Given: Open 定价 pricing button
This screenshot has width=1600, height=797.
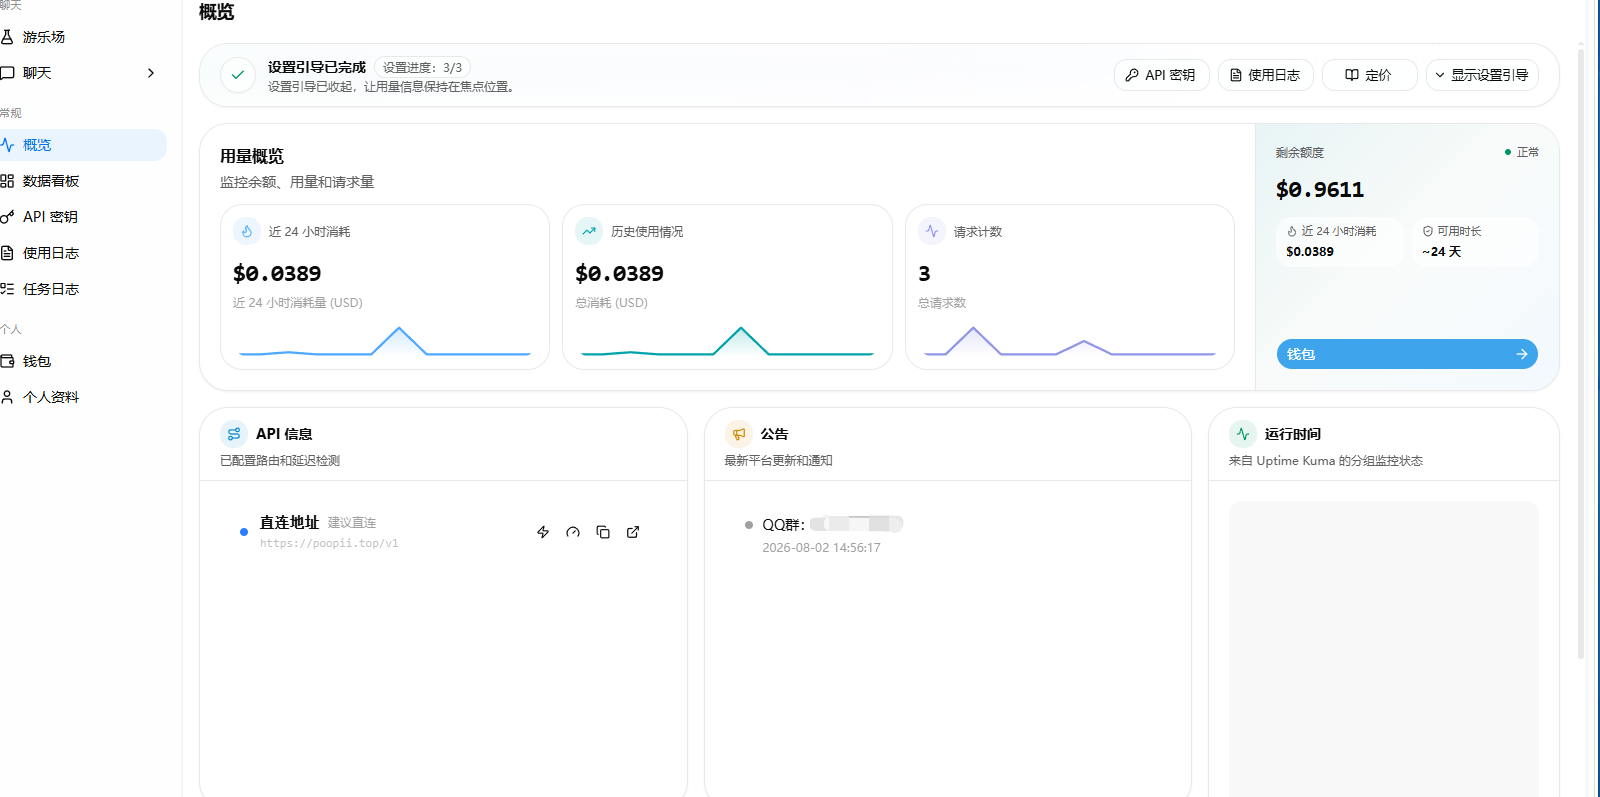Looking at the screenshot, I should click(1369, 75).
